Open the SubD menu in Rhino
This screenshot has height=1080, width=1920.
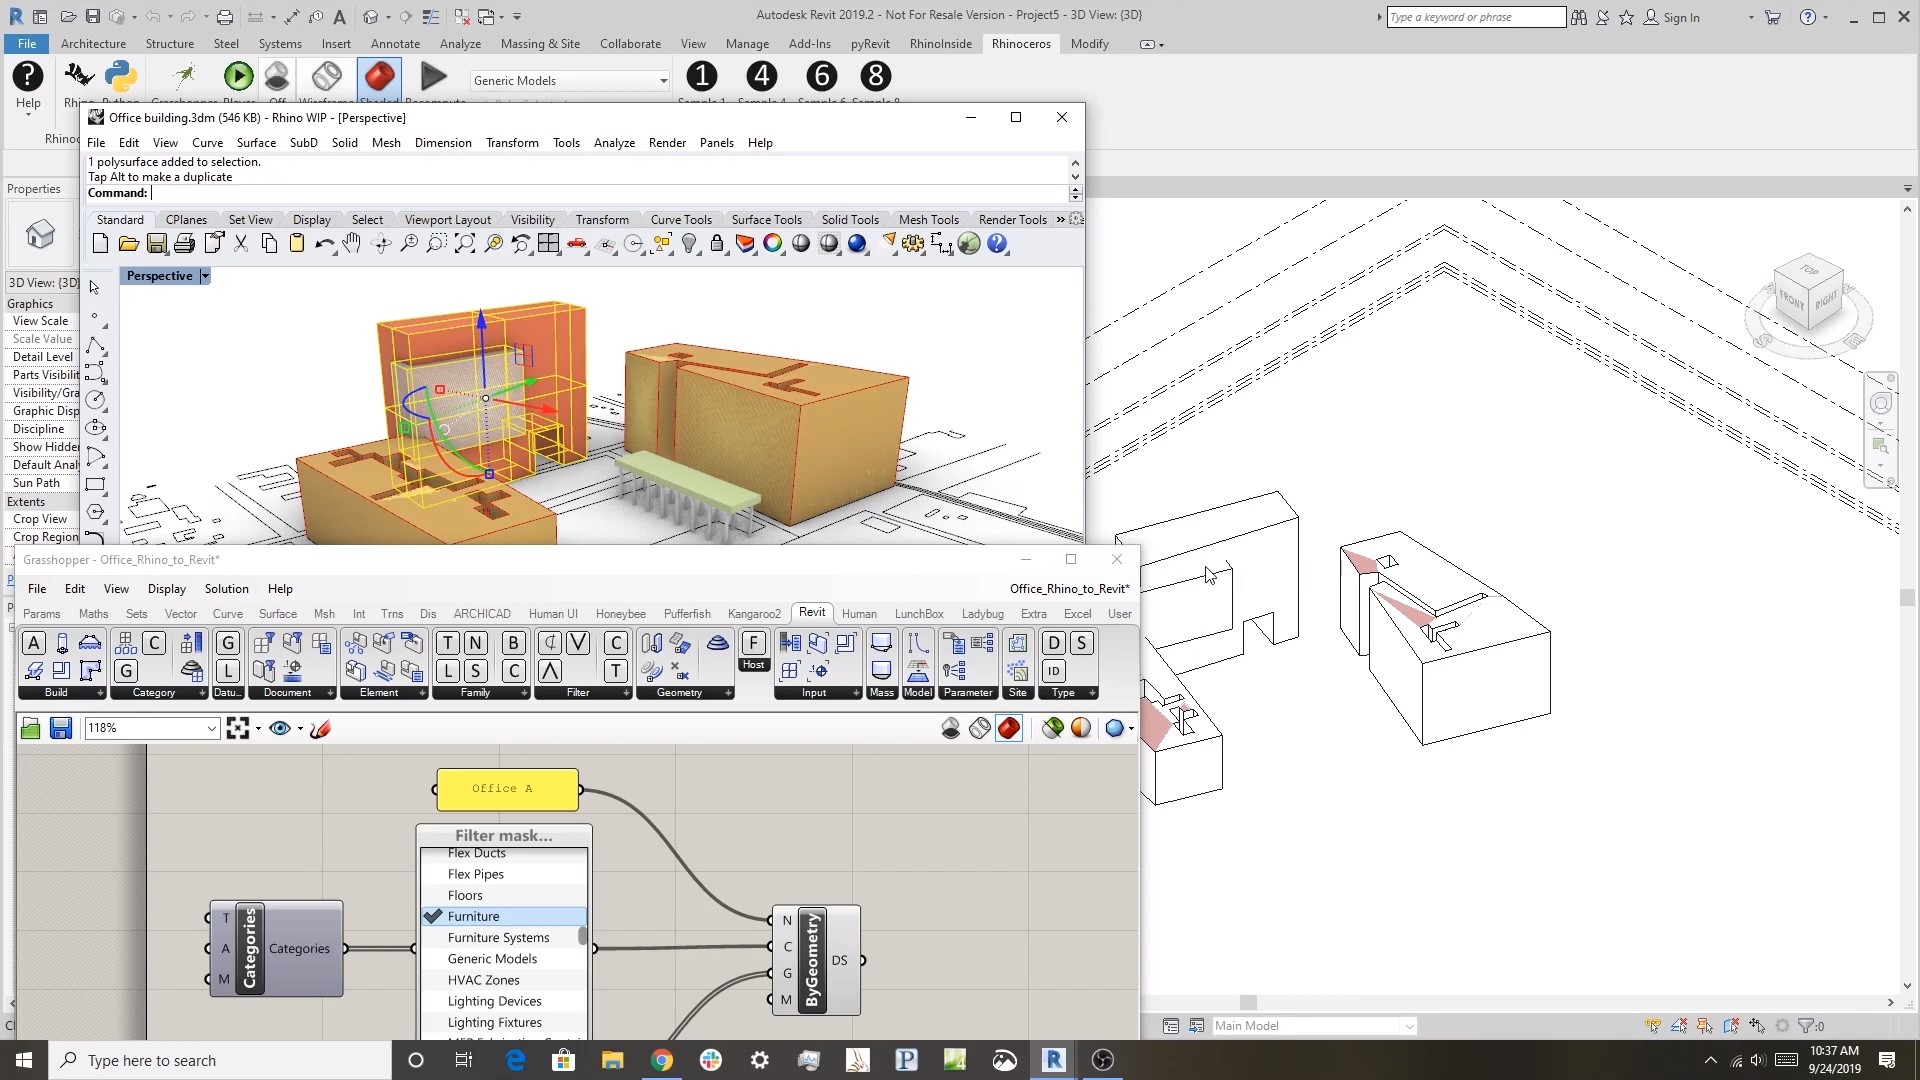click(x=303, y=143)
